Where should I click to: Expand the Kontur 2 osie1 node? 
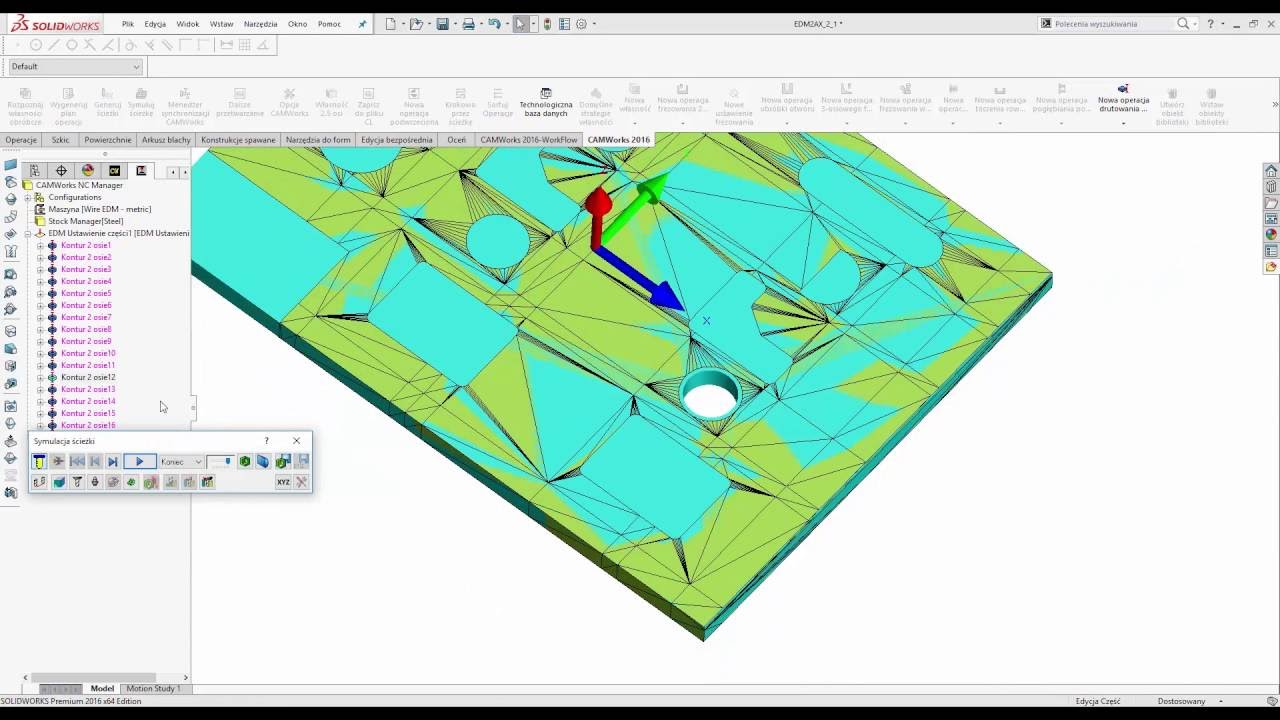(x=40, y=245)
